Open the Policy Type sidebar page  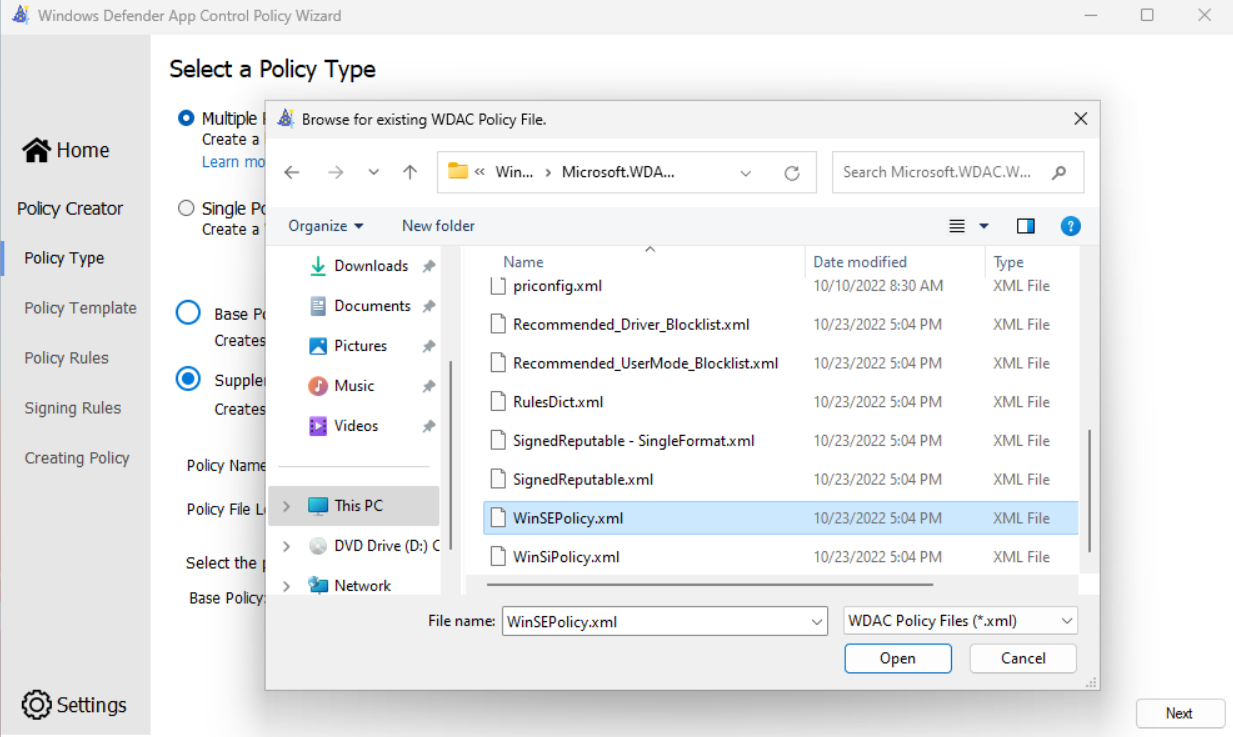tap(64, 258)
